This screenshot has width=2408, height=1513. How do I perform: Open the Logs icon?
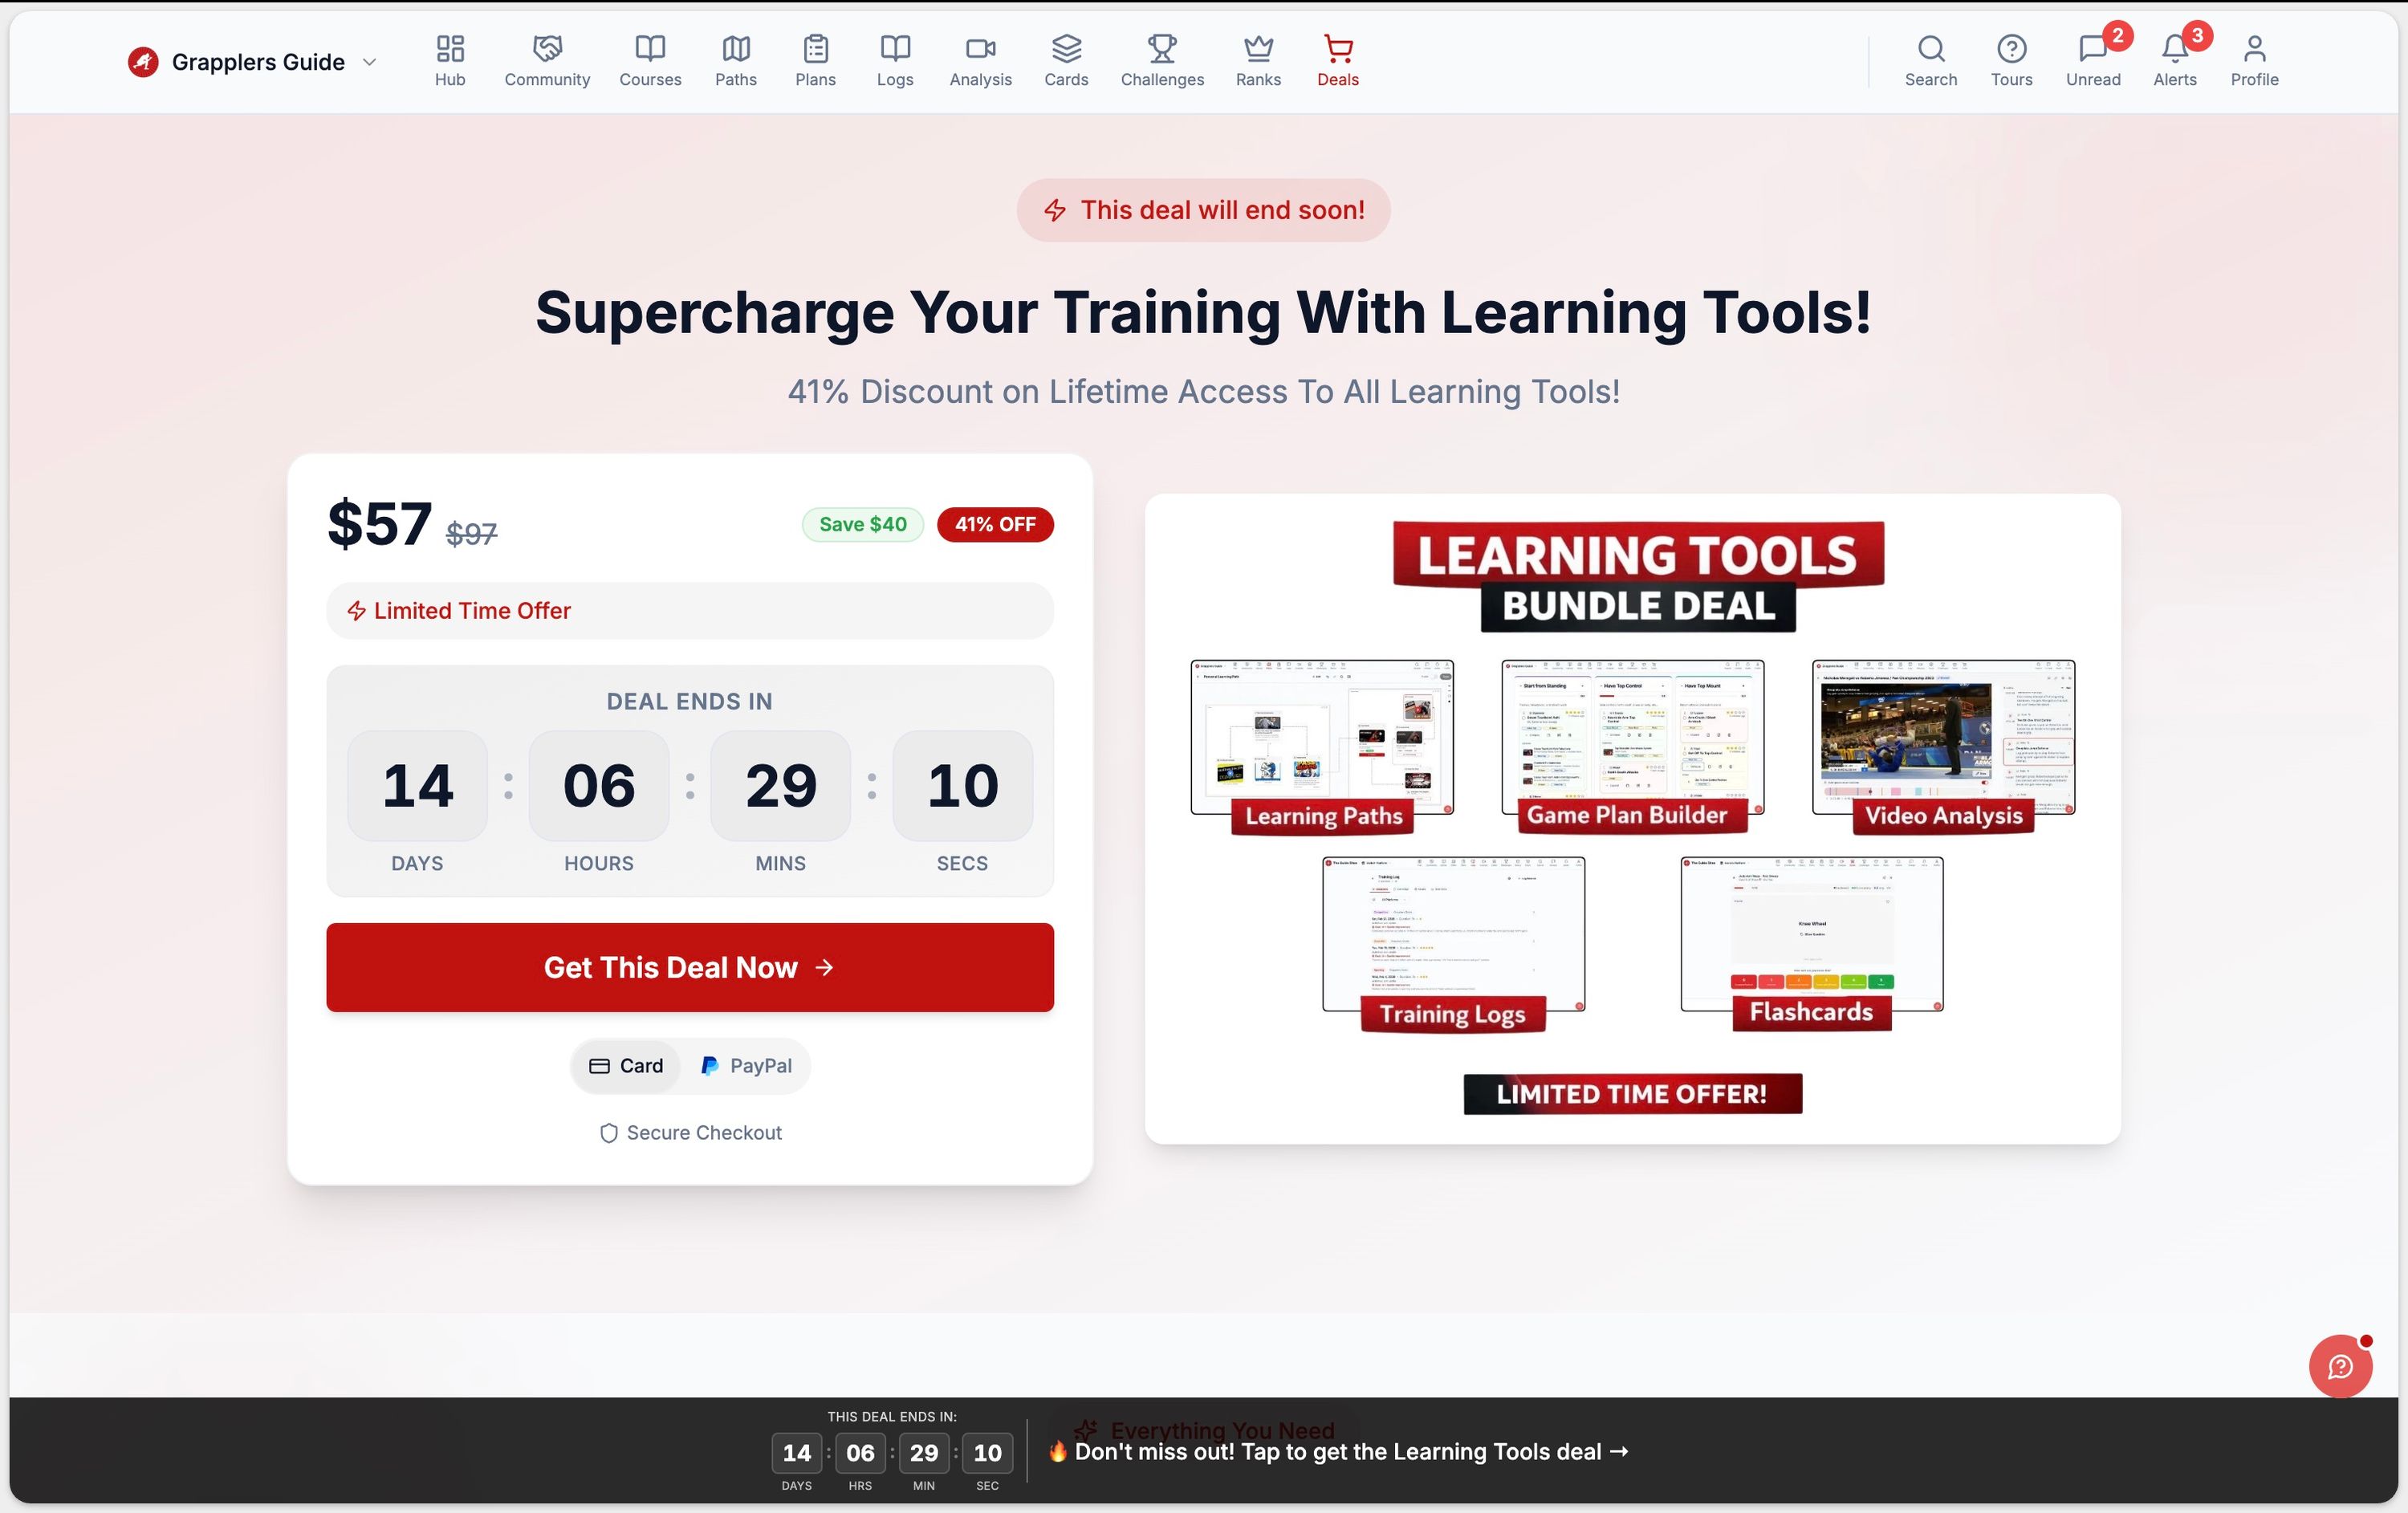pyautogui.click(x=895, y=48)
